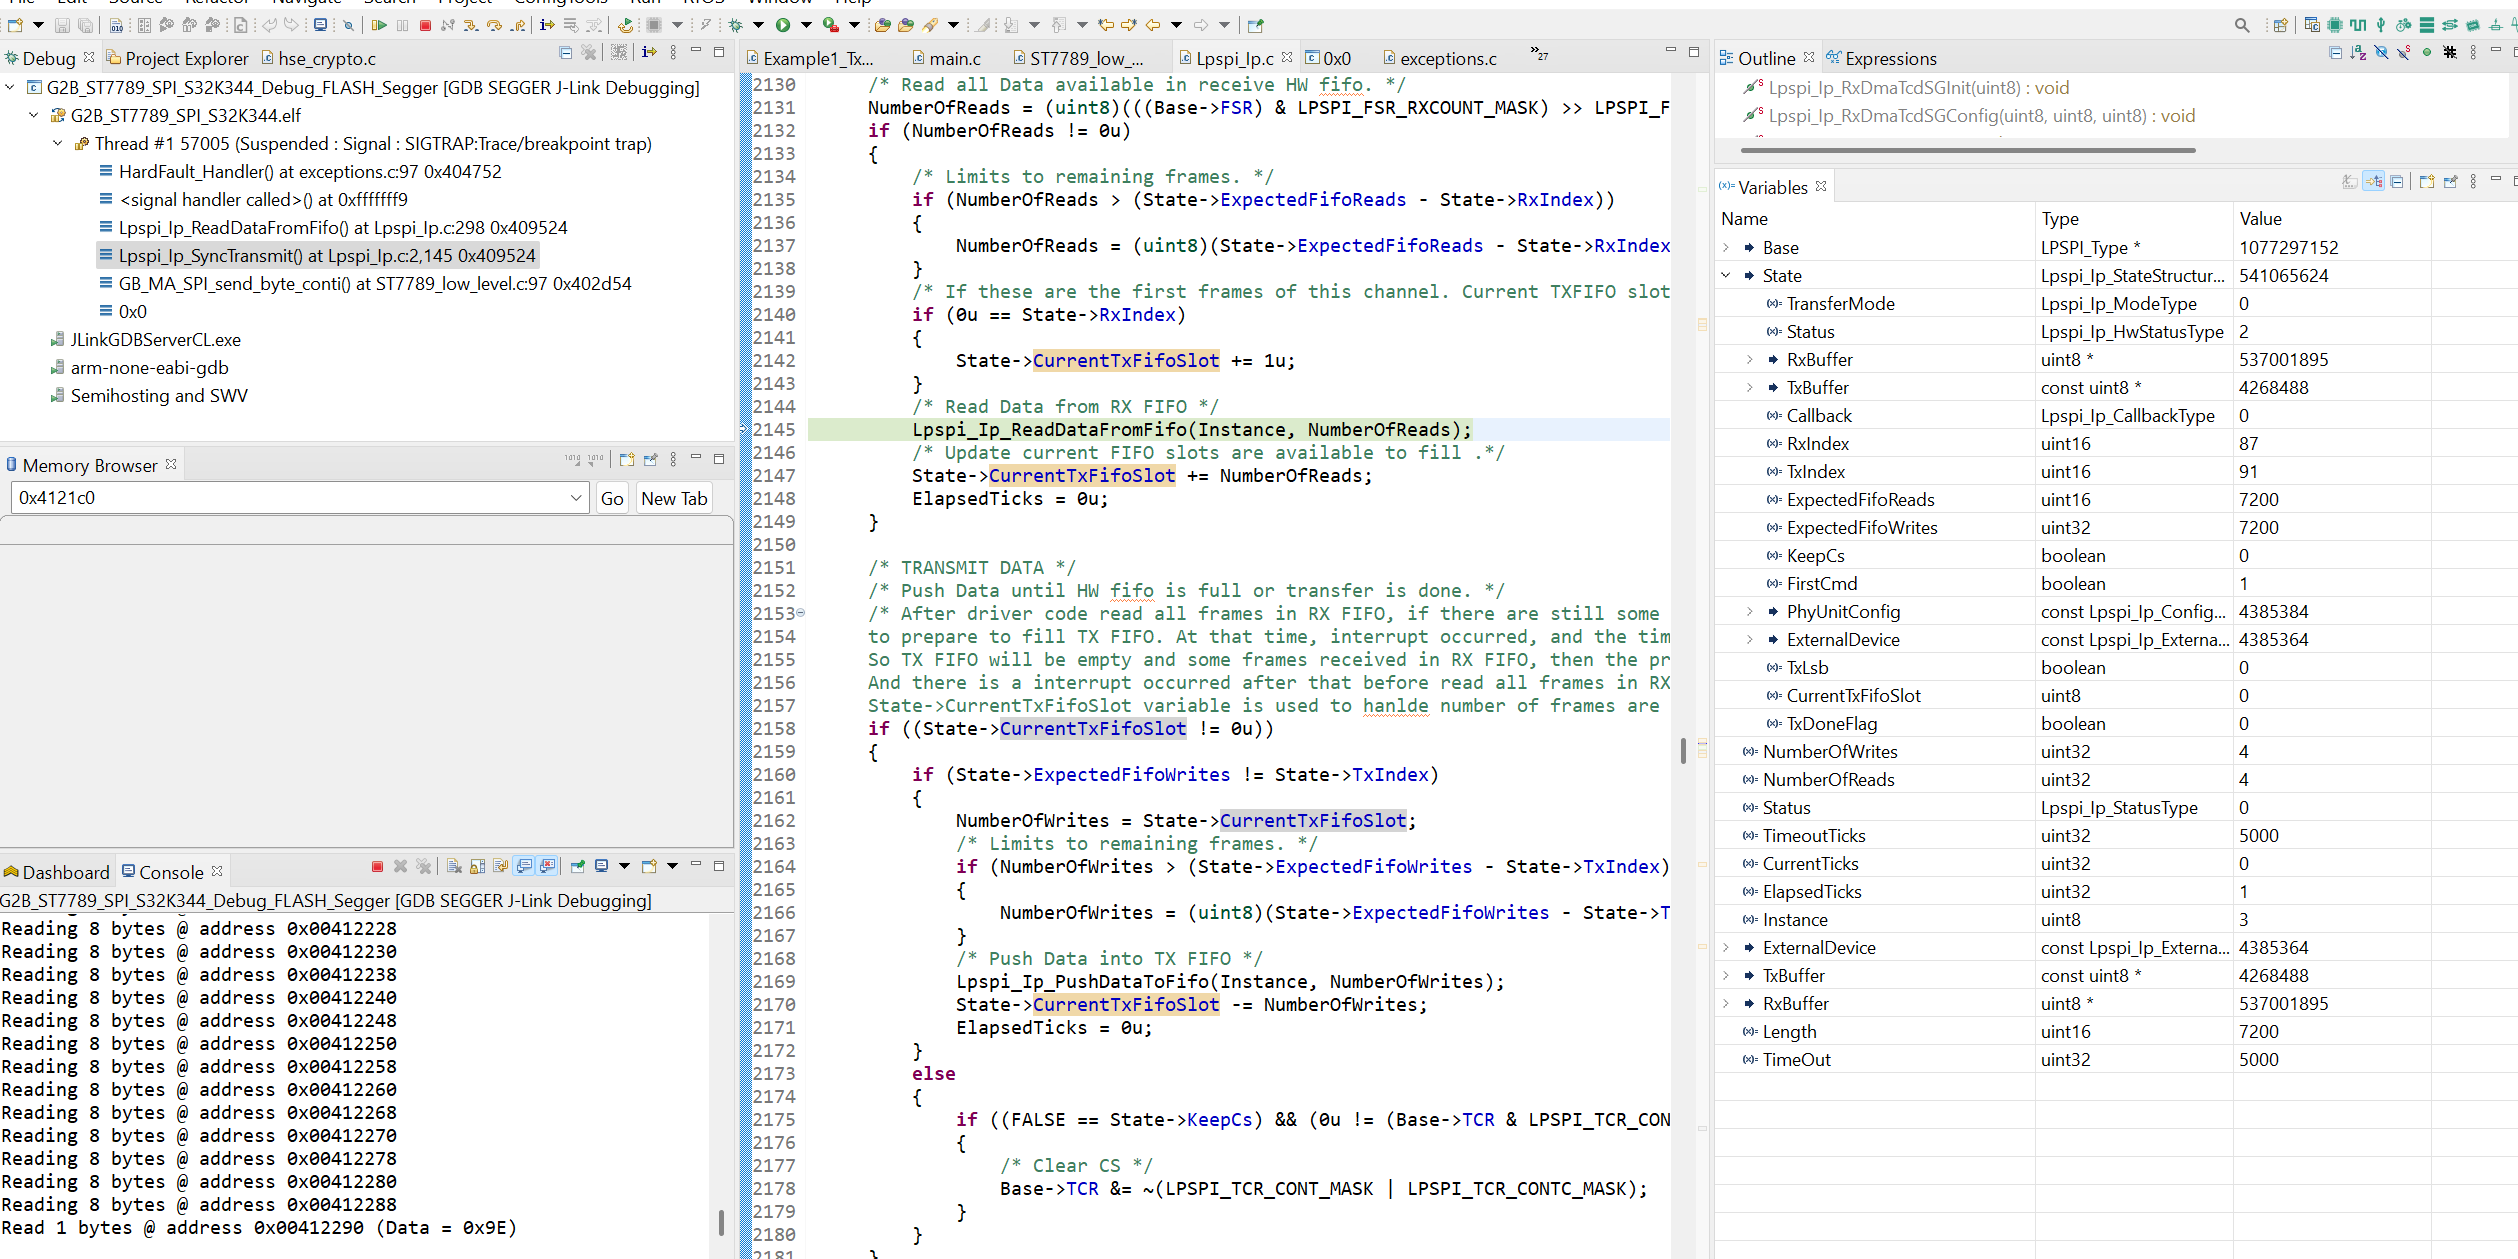This screenshot has height=1259, width=2518.
Task: Click the Outline panel horizontal scrollbar
Action: [x=1967, y=150]
